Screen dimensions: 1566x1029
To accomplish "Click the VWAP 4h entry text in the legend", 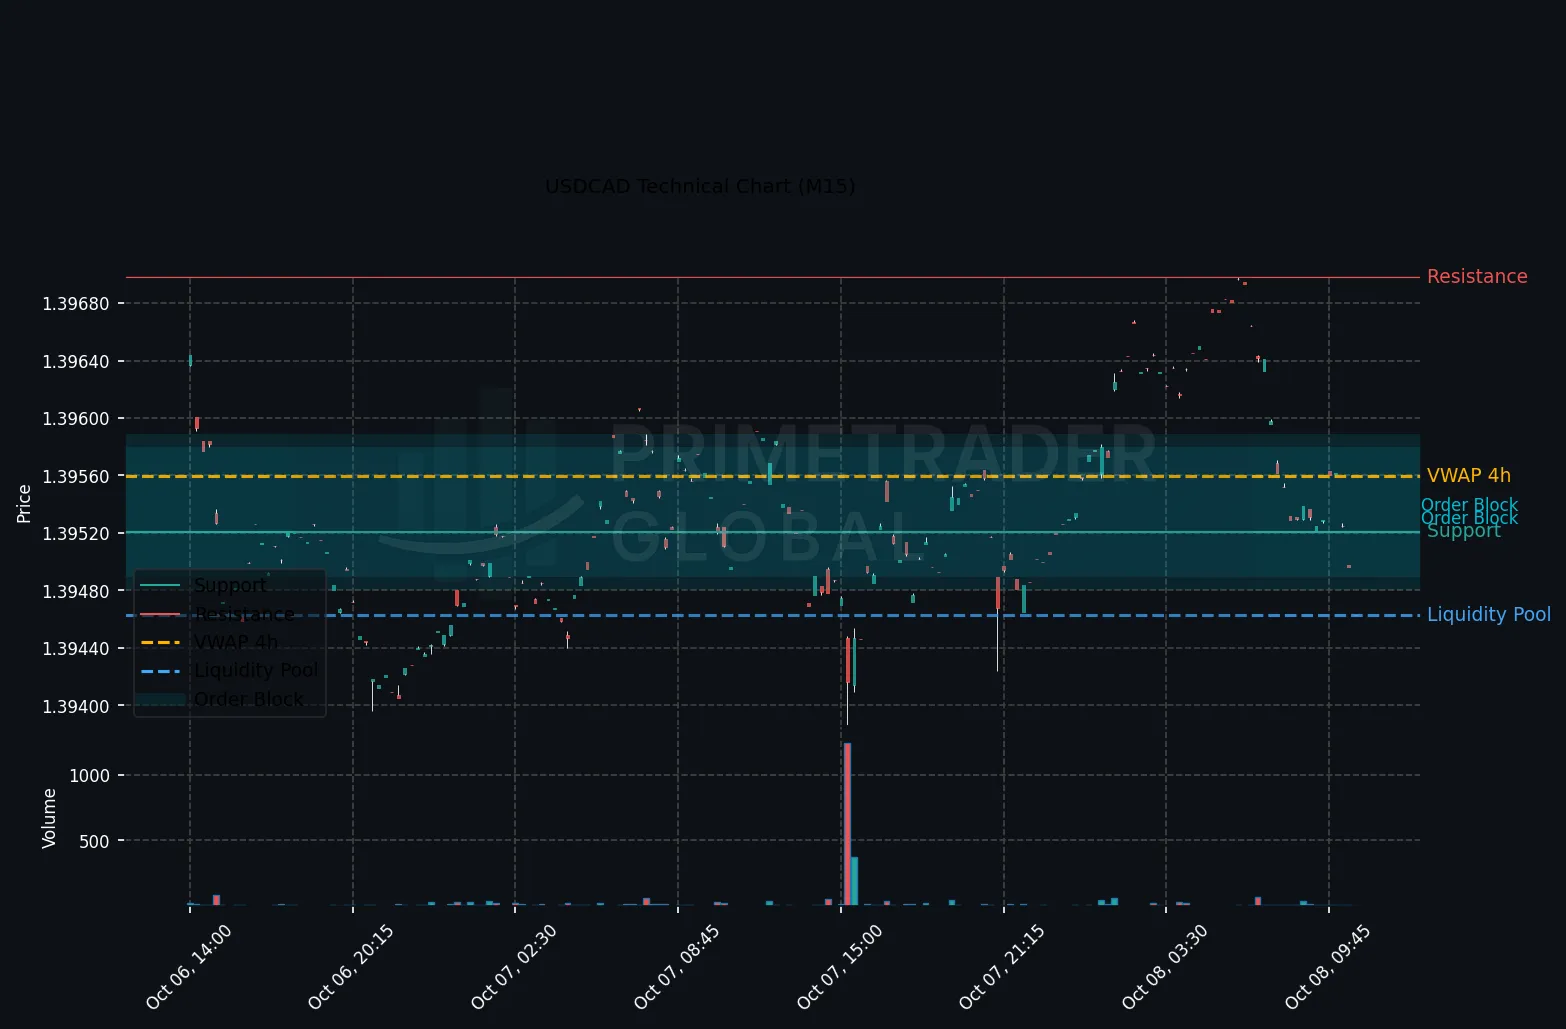I will (236, 642).
